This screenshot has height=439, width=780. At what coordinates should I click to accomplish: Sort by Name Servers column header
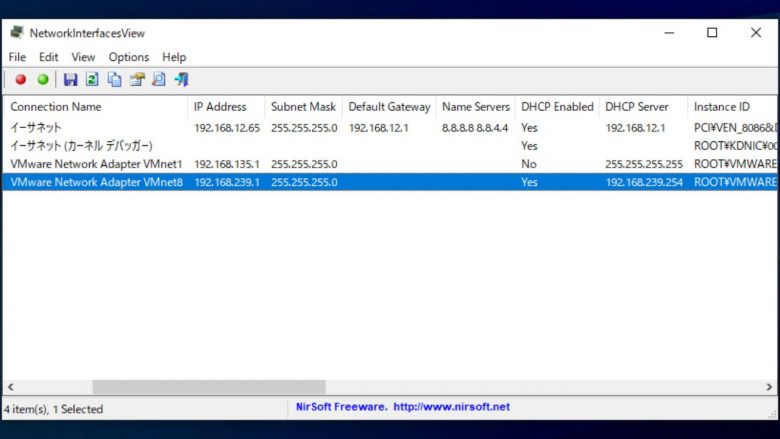pos(476,107)
